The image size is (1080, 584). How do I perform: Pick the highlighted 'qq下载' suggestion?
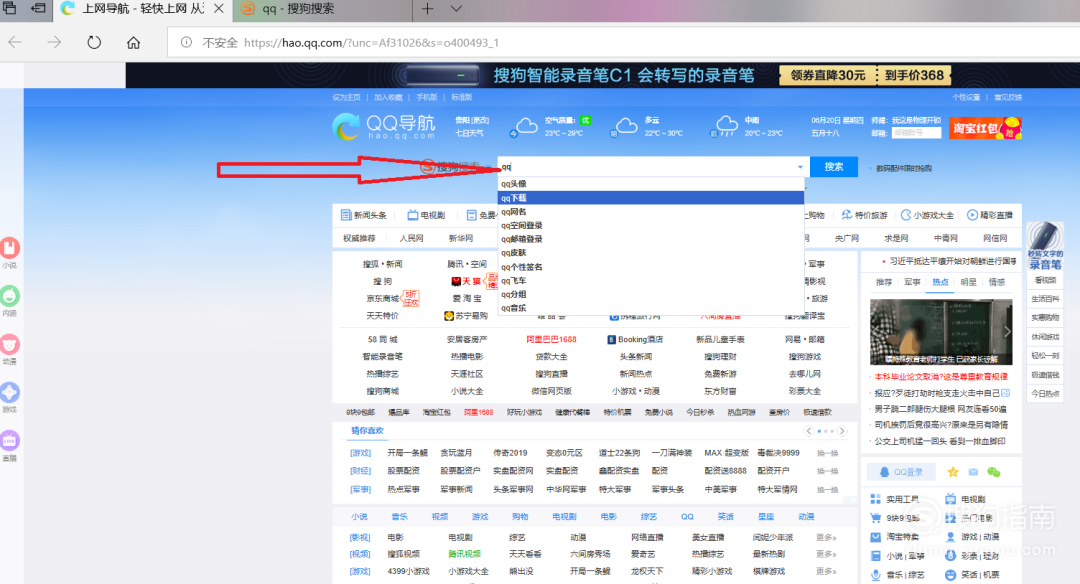pyautogui.click(x=651, y=198)
